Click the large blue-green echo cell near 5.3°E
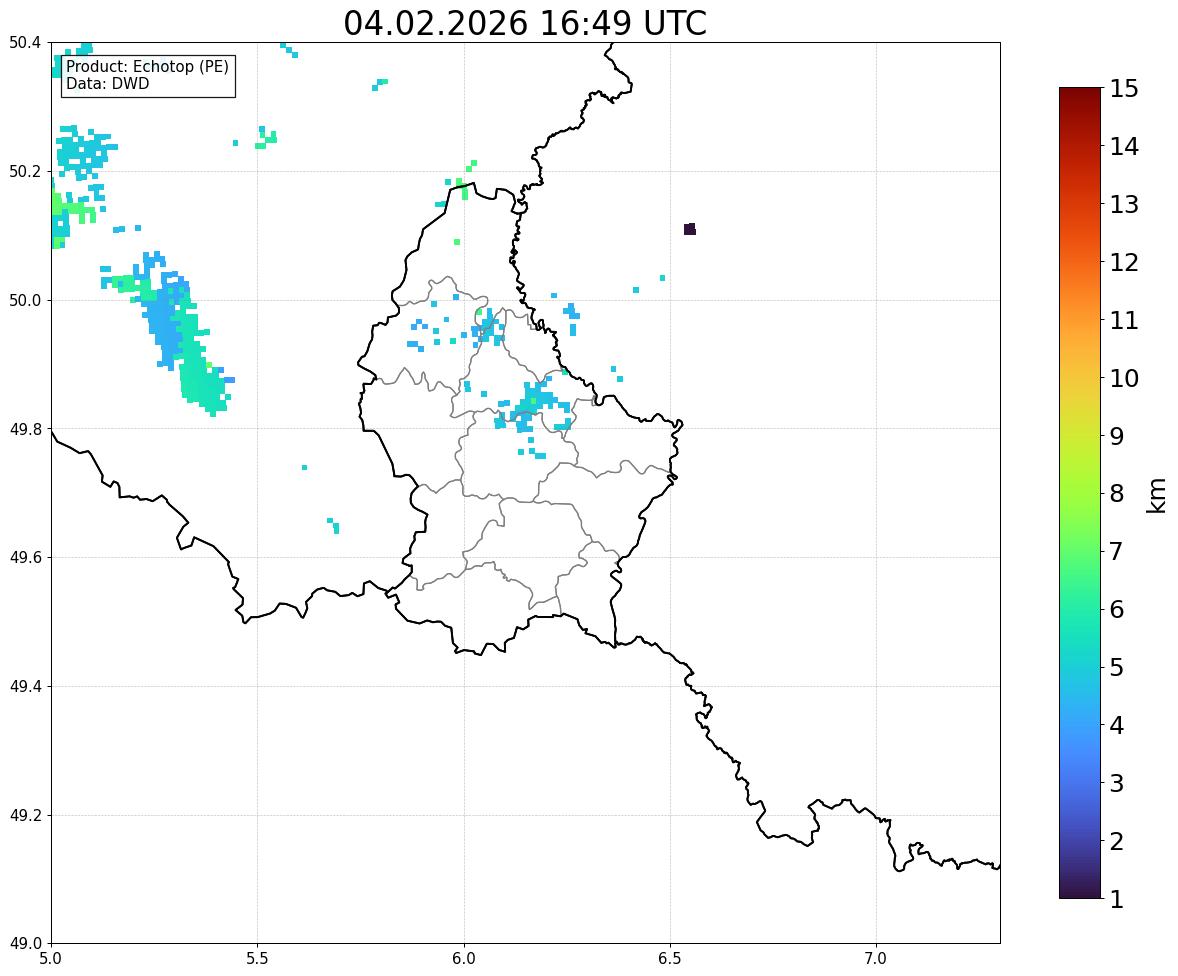 pyautogui.click(x=180, y=334)
